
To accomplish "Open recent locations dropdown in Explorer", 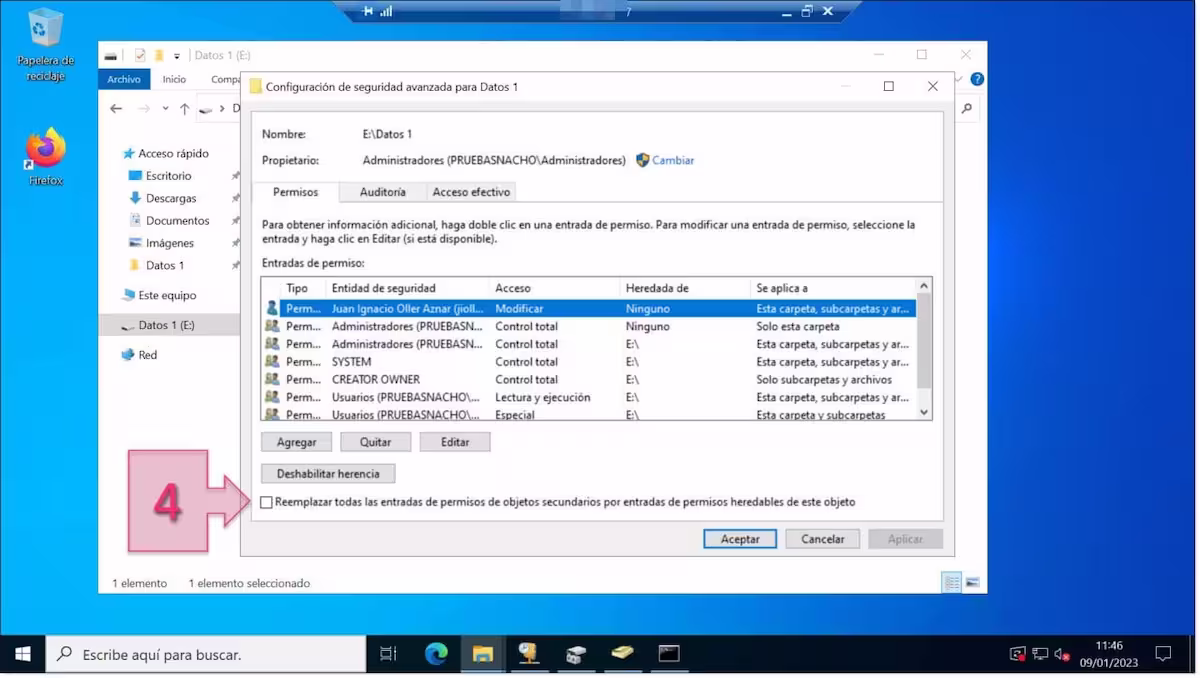I will click(165, 108).
